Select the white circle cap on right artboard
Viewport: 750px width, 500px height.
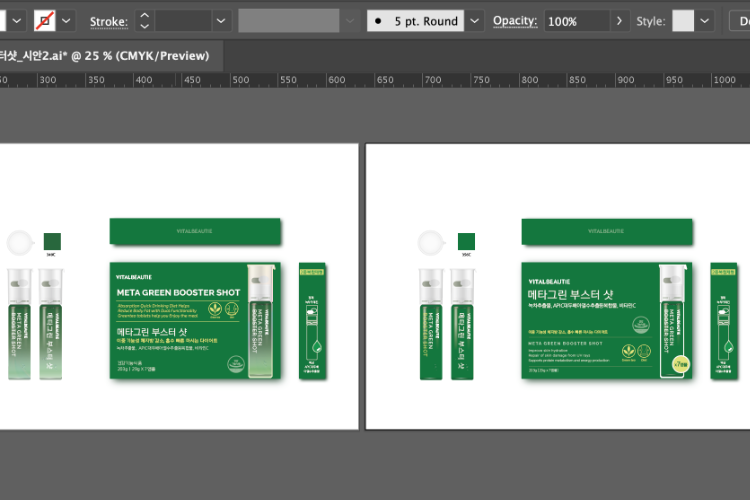[x=430, y=243]
